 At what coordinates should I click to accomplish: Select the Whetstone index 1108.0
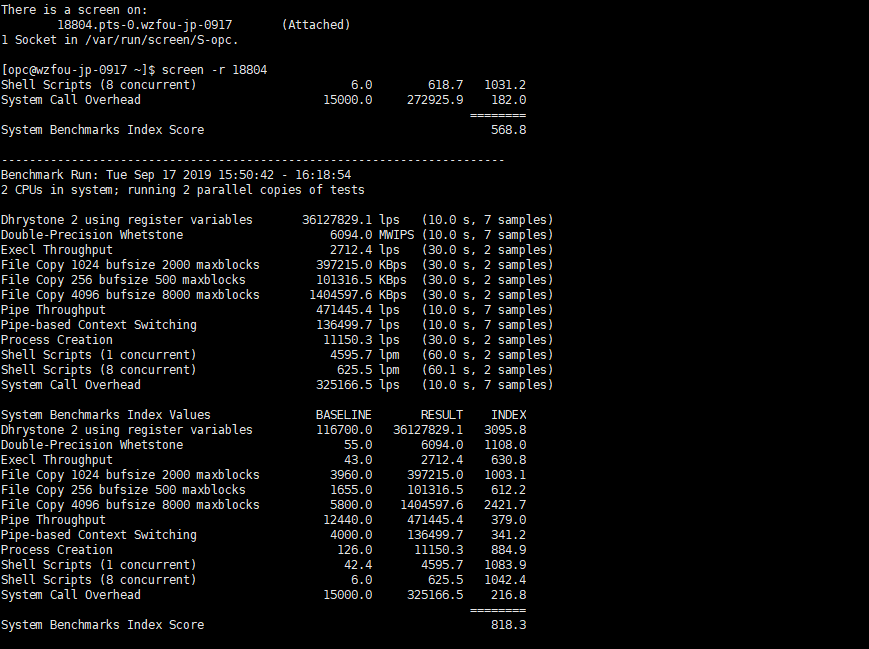(x=505, y=444)
